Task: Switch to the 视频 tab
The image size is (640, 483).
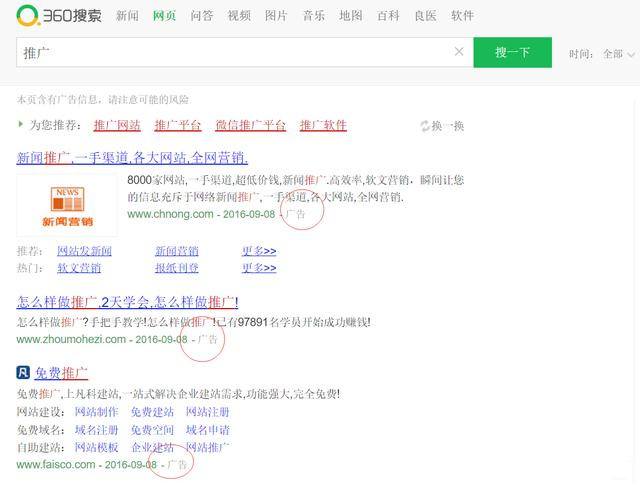Action: tap(239, 16)
